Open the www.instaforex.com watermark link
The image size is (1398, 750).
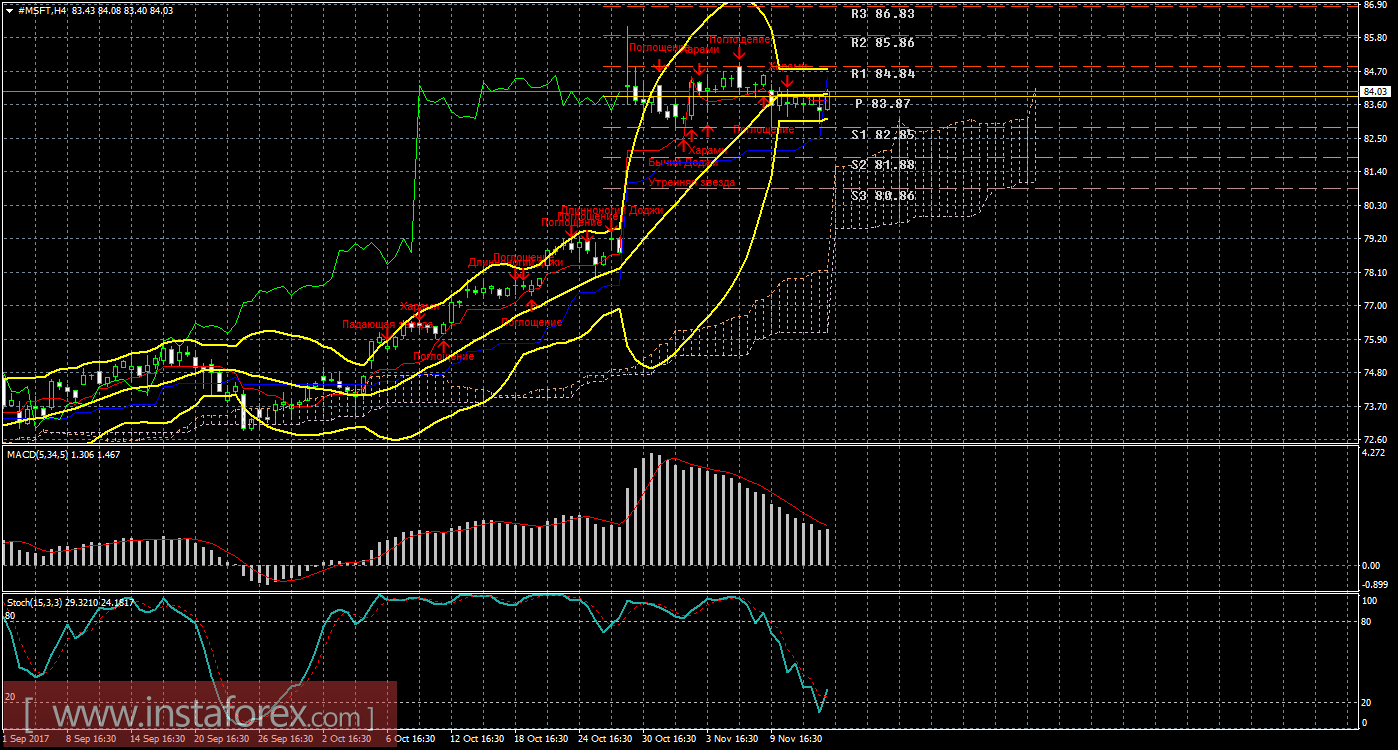[200, 716]
